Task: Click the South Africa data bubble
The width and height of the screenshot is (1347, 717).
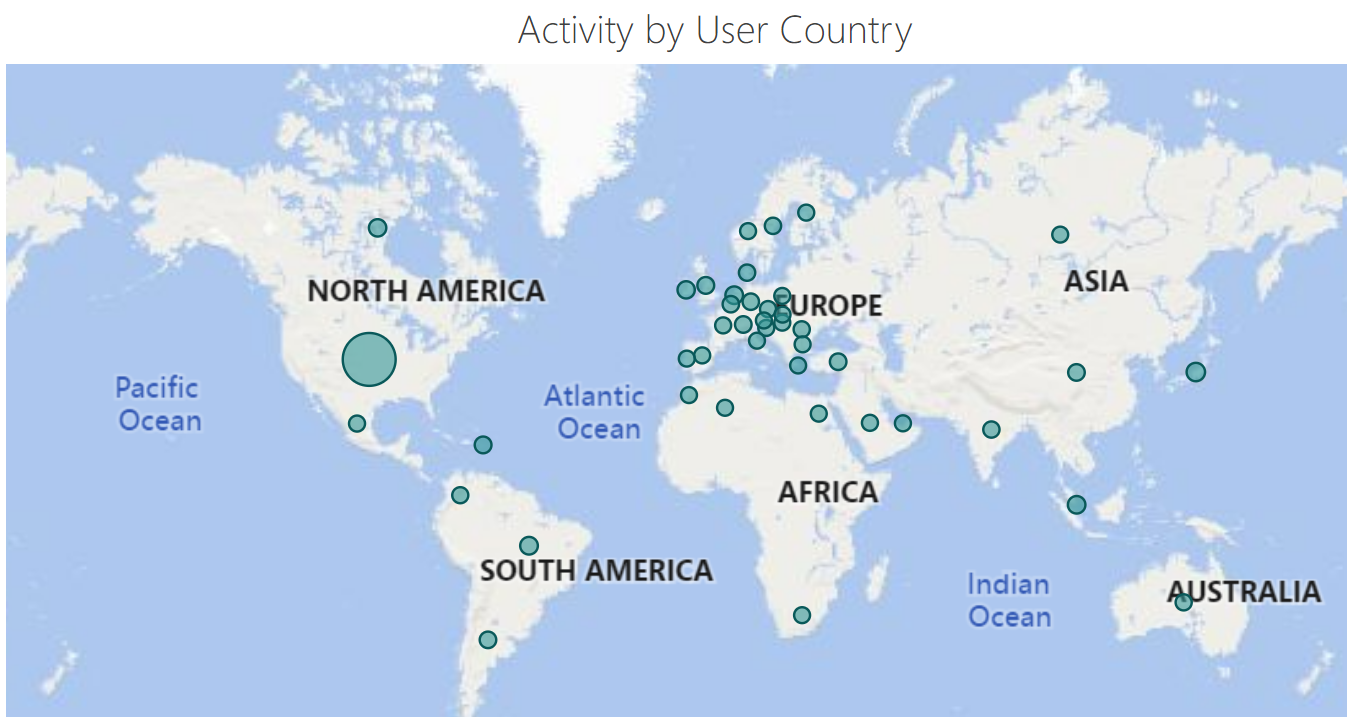Action: [802, 615]
